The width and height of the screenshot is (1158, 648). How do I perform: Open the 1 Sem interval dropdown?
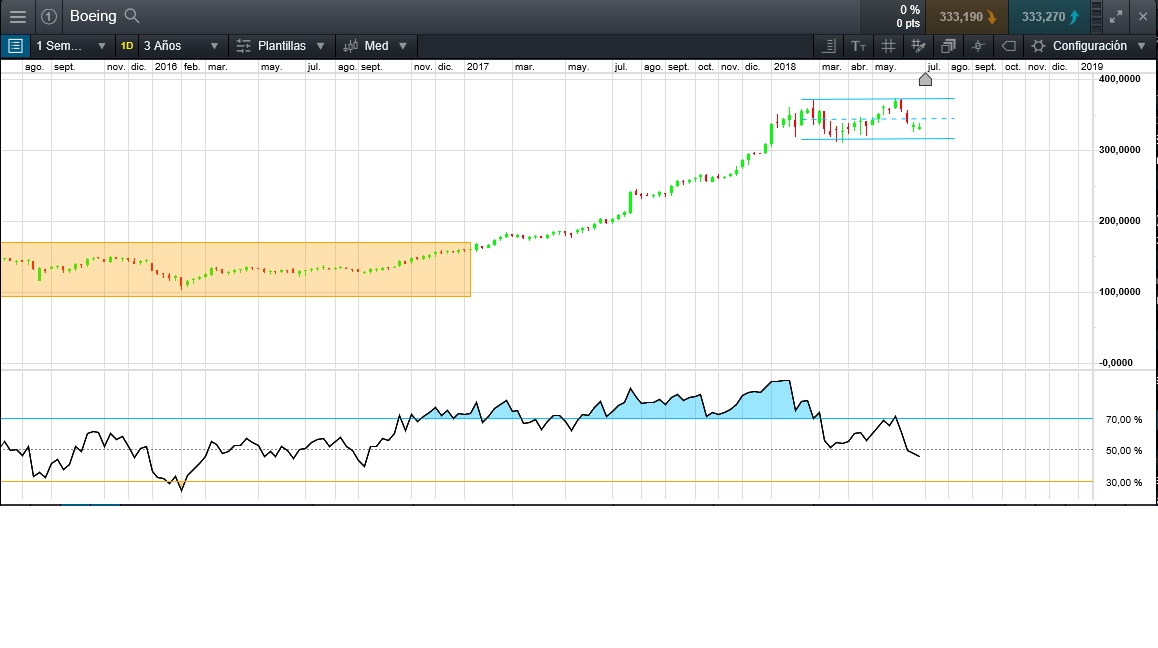click(x=70, y=46)
